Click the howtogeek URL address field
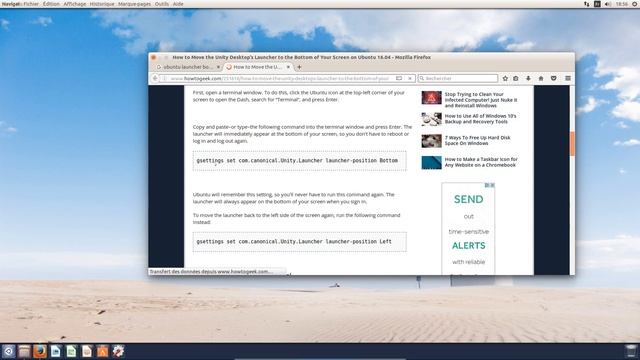The width and height of the screenshot is (640, 360). coord(280,78)
